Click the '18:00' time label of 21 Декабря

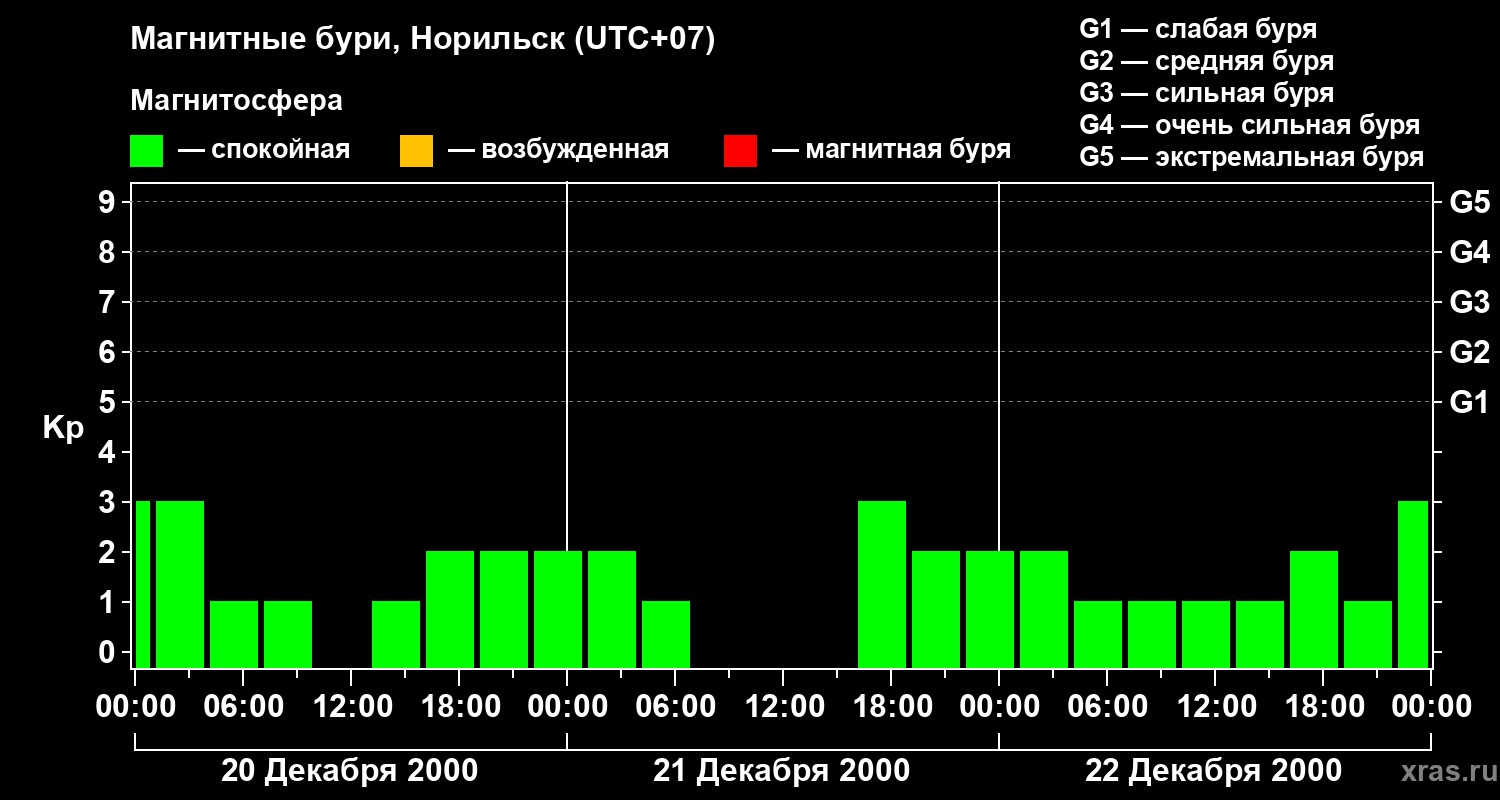[891, 707]
